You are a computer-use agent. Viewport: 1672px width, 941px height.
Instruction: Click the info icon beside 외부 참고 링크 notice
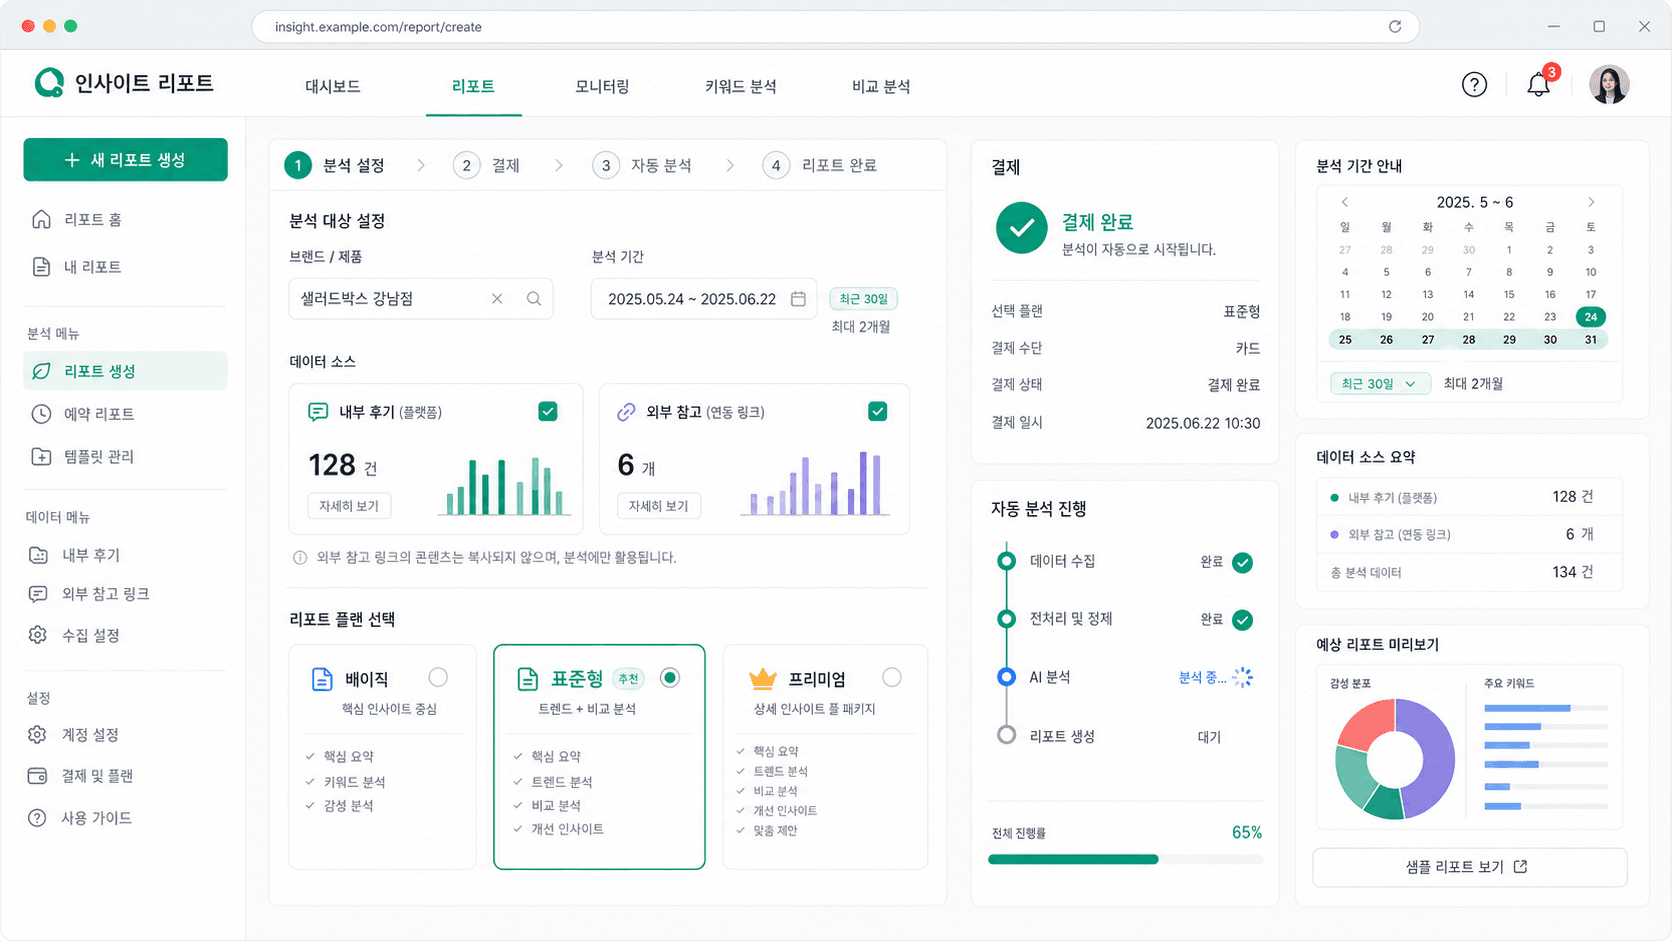point(300,558)
